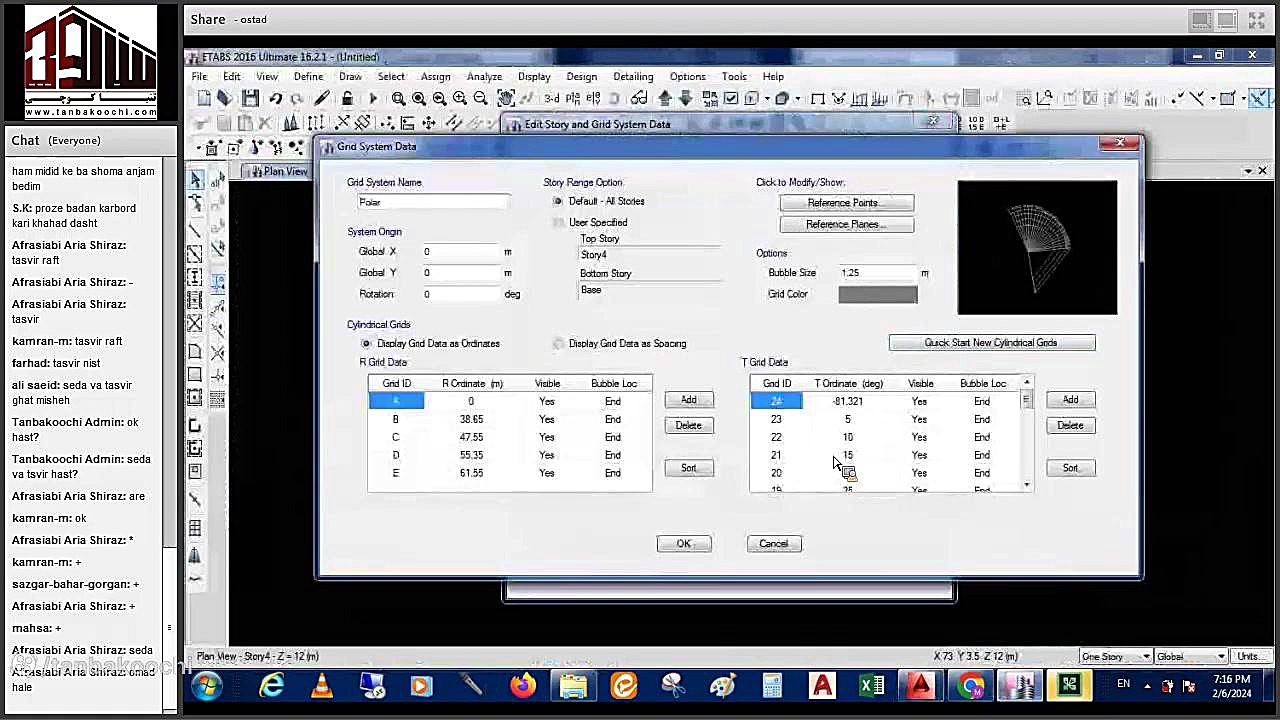The width and height of the screenshot is (1280, 720).
Task: Click the Grid System Name input field
Action: (x=432, y=202)
